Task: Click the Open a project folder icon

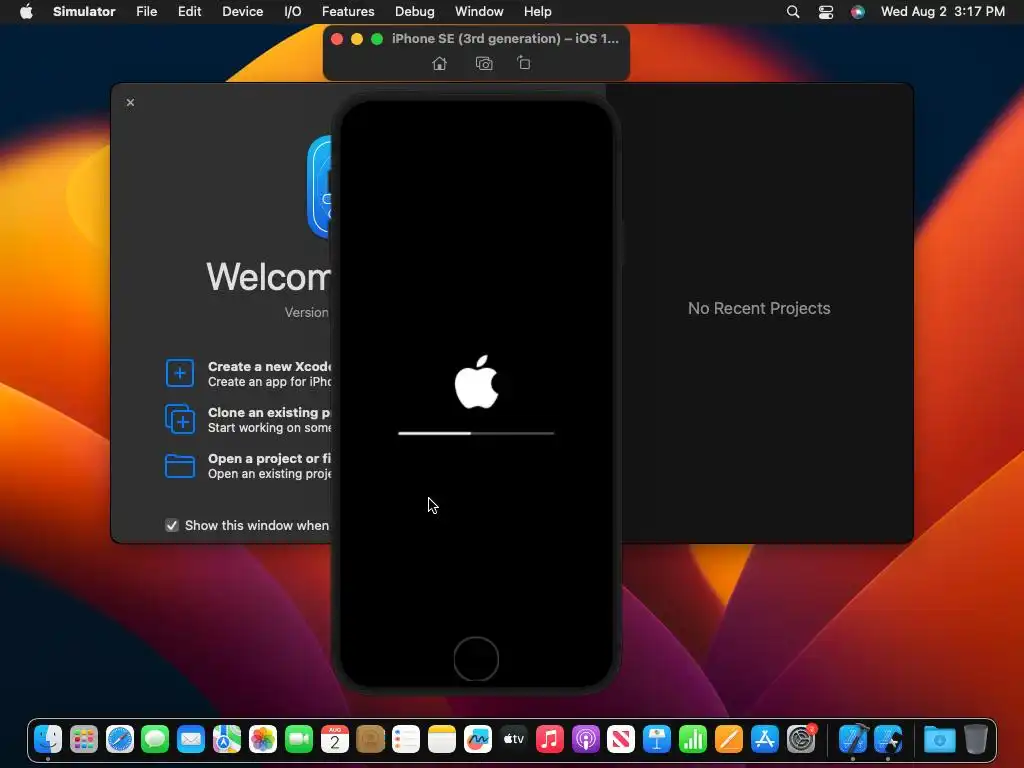Action: tap(180, 466)
